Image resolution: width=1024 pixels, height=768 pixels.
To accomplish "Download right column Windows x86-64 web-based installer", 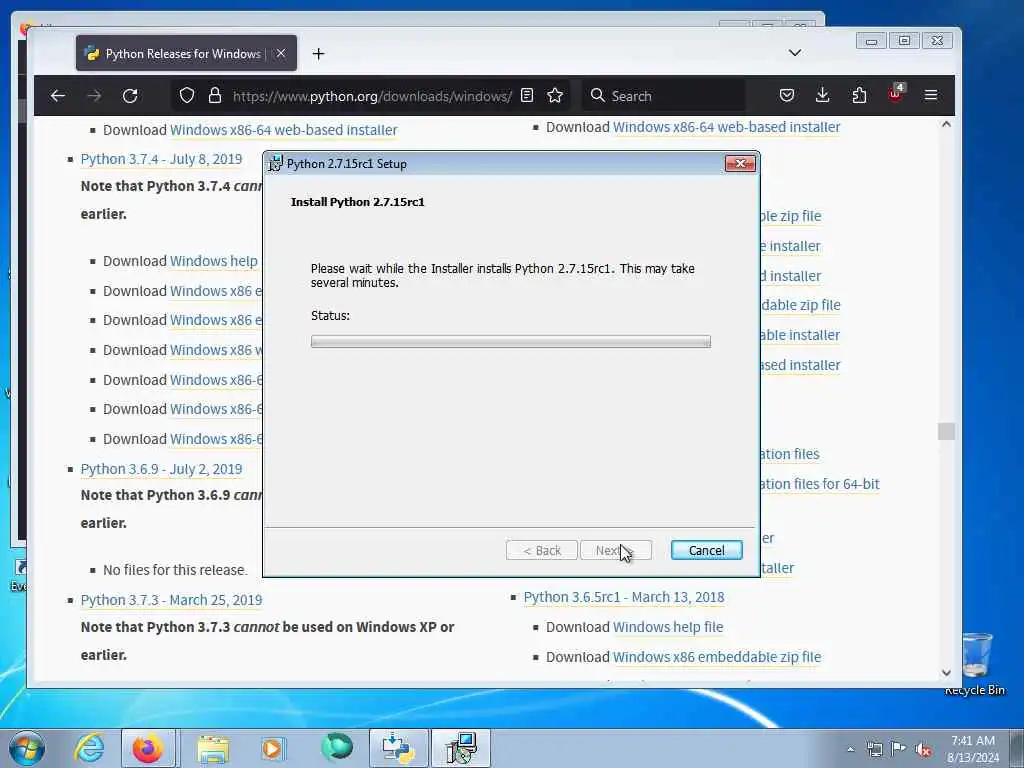I will [726, 127].
